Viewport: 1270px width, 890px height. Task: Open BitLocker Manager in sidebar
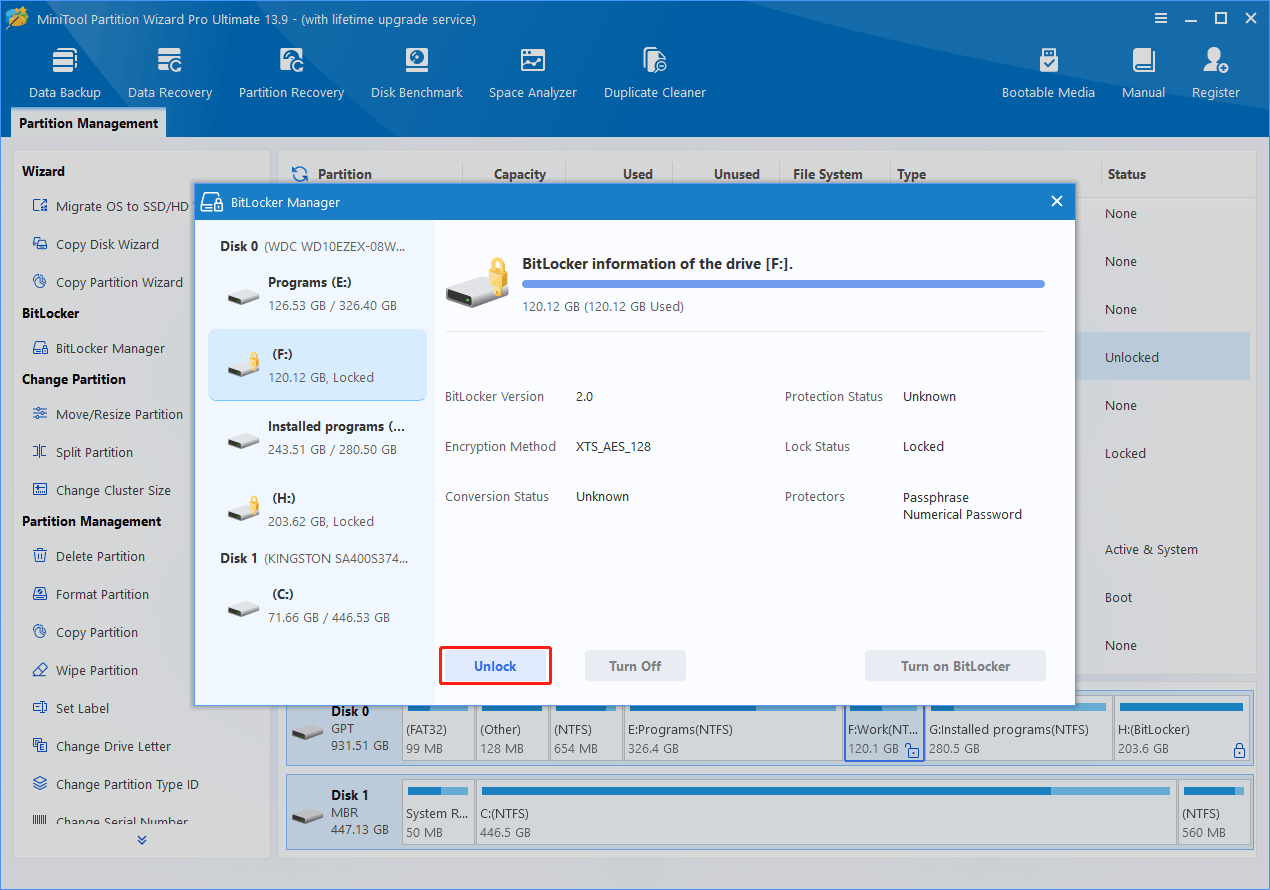point(98,348)
